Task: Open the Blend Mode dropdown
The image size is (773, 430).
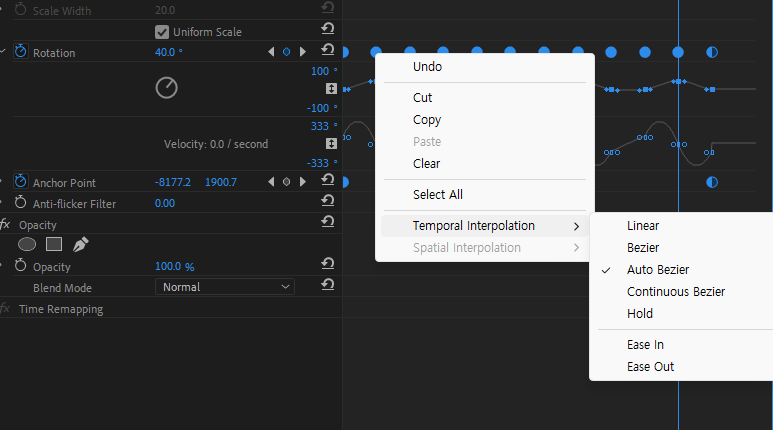Action: point(224,287)
